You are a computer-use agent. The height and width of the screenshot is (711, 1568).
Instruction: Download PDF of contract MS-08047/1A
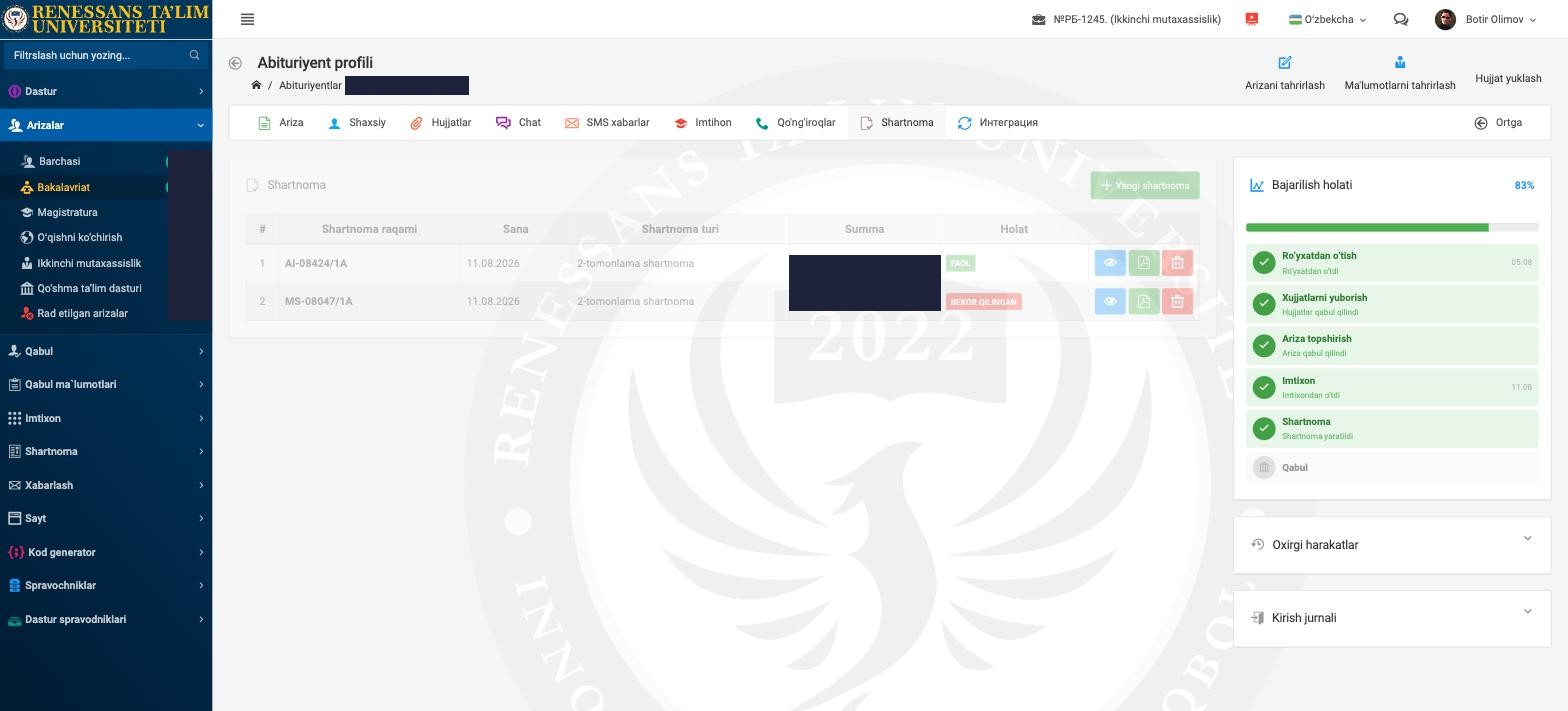coord(1143,301)
